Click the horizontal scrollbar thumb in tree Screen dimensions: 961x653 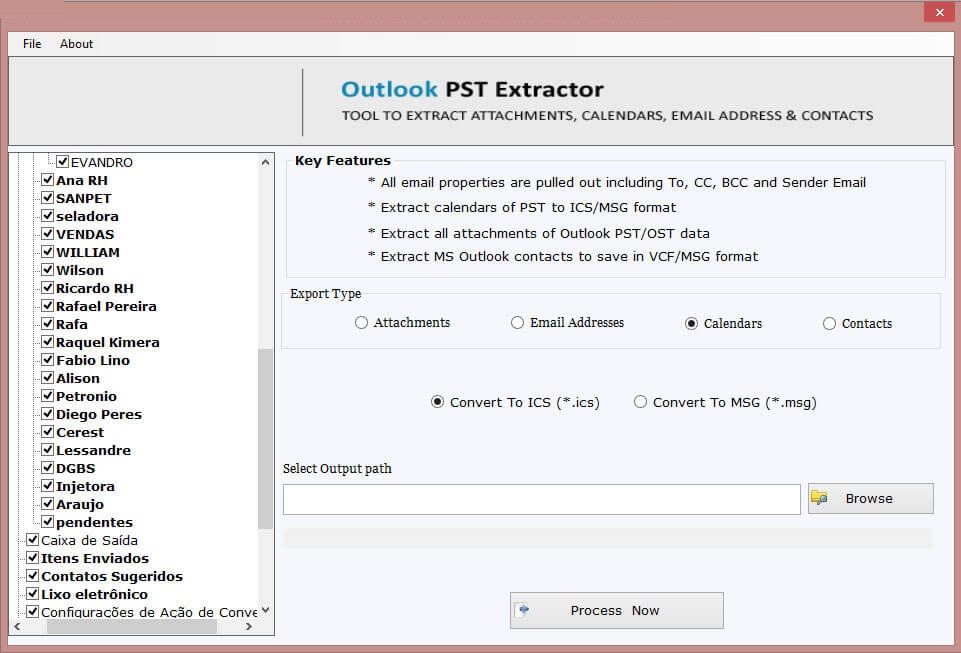coord(132,627)
